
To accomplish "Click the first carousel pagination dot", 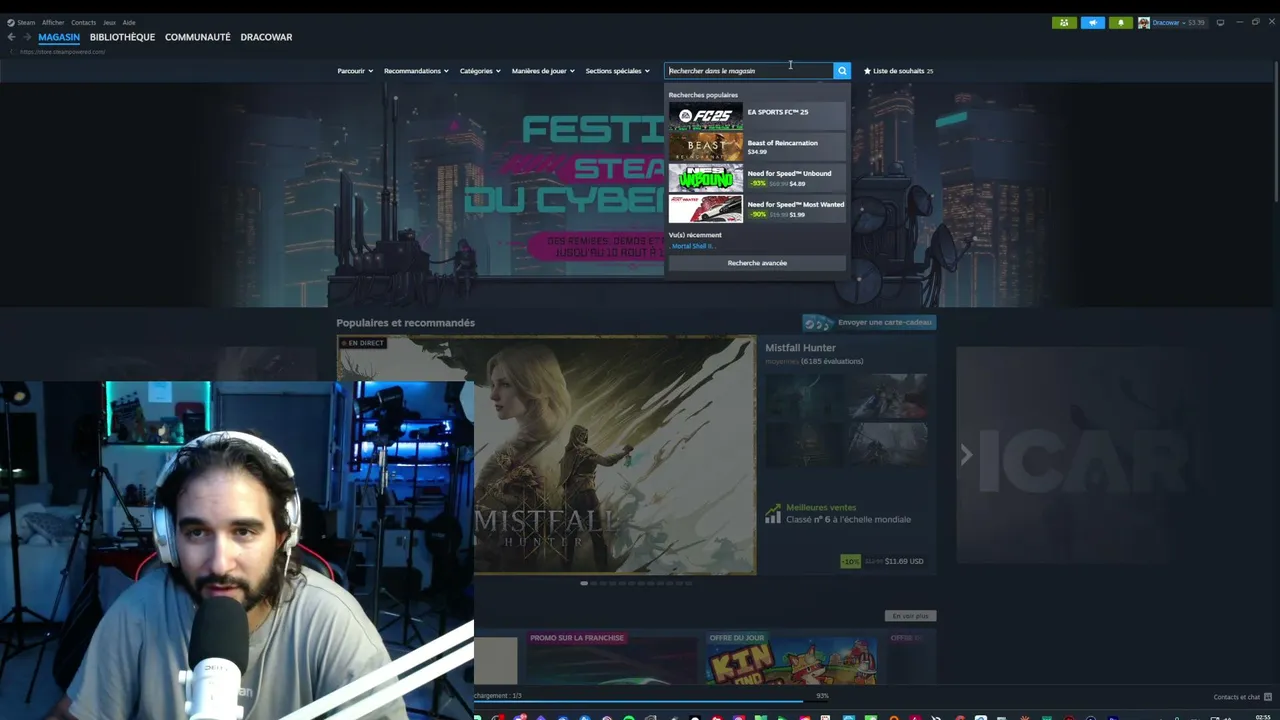I will [584, 583].
